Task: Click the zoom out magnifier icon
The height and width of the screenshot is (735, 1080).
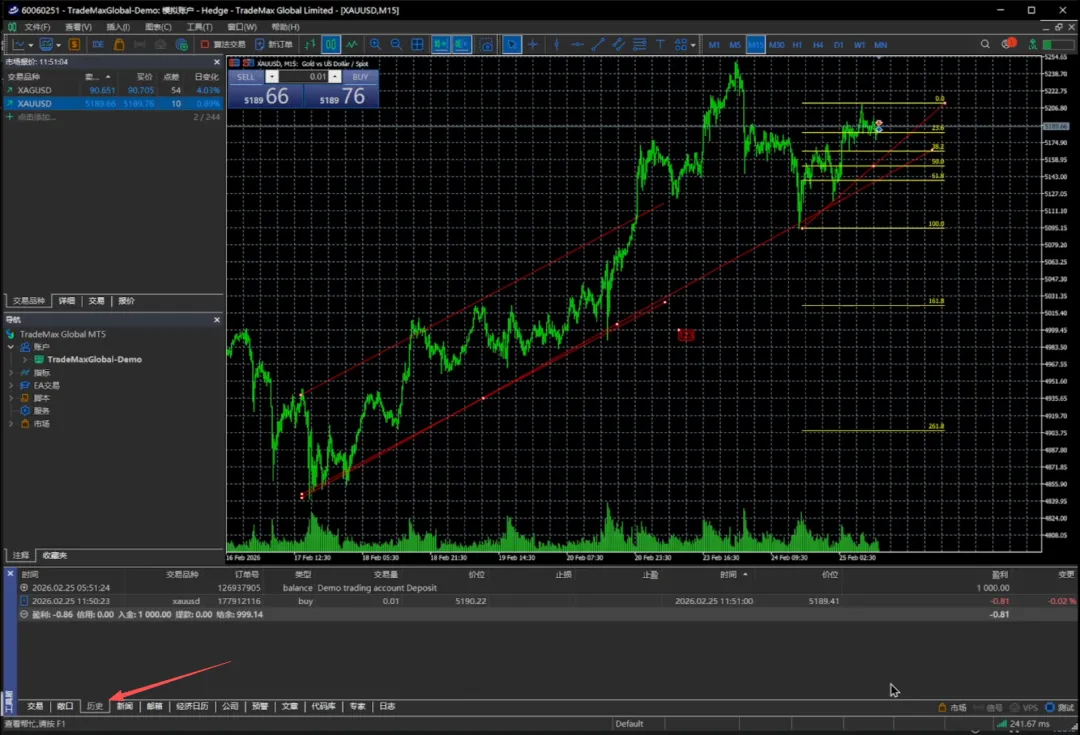Action: pyautogui.click(x=396, y=44)
